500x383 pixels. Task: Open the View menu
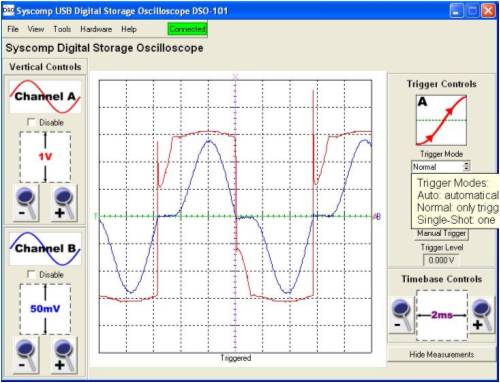pos(36,29)
